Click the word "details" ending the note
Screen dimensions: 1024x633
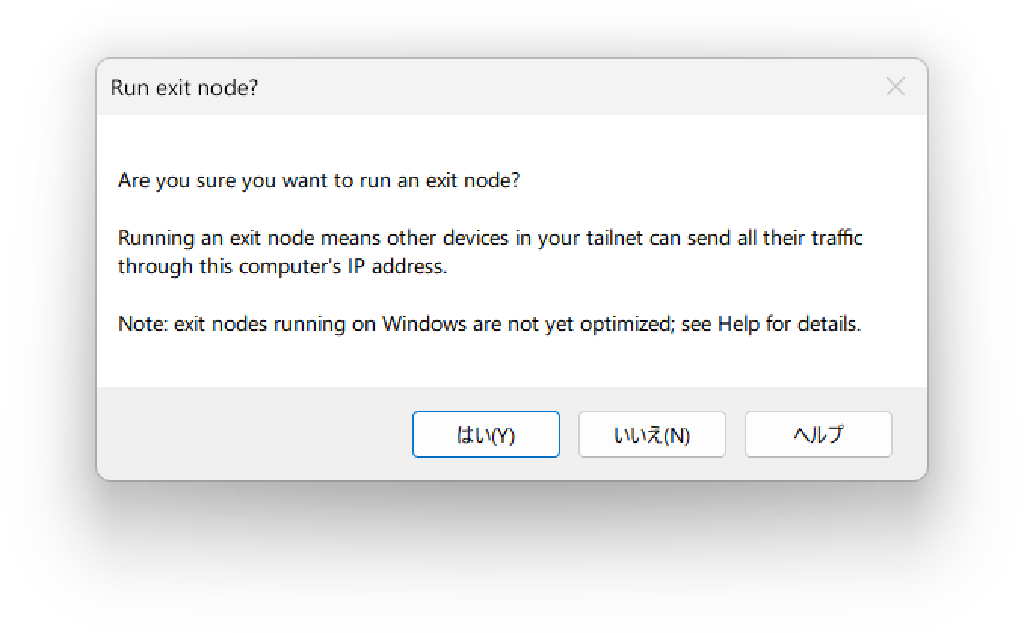click(x=829, y=325)
